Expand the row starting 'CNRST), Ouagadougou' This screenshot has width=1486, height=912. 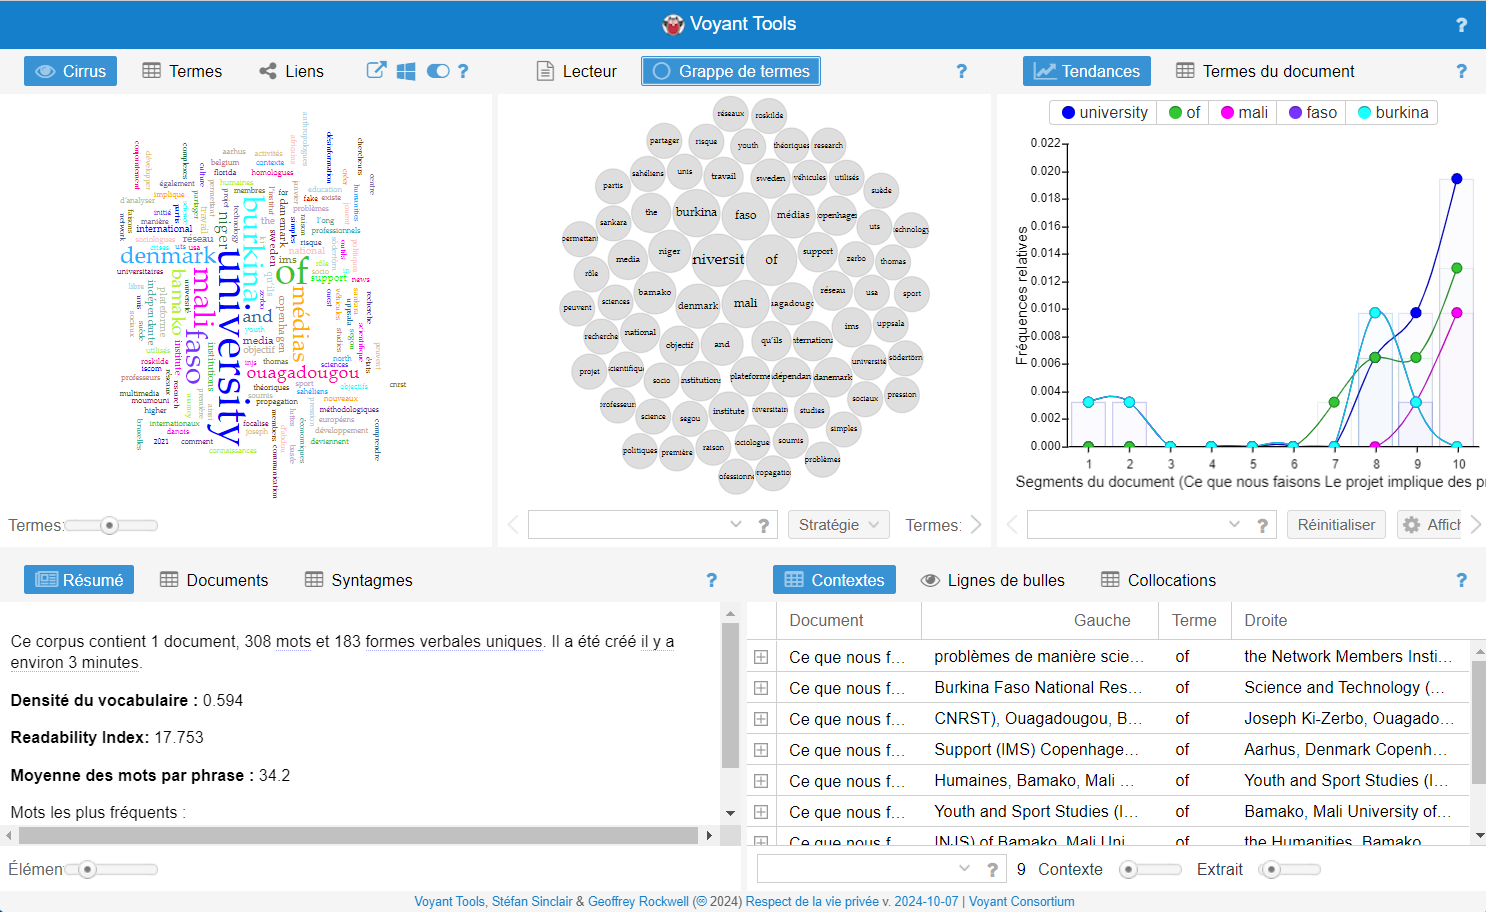pyautogui.click(x=761, y=719)
